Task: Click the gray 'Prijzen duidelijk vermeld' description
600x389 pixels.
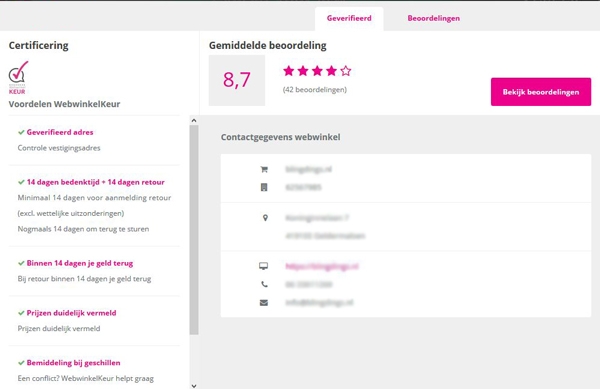Action: (59, 329)
